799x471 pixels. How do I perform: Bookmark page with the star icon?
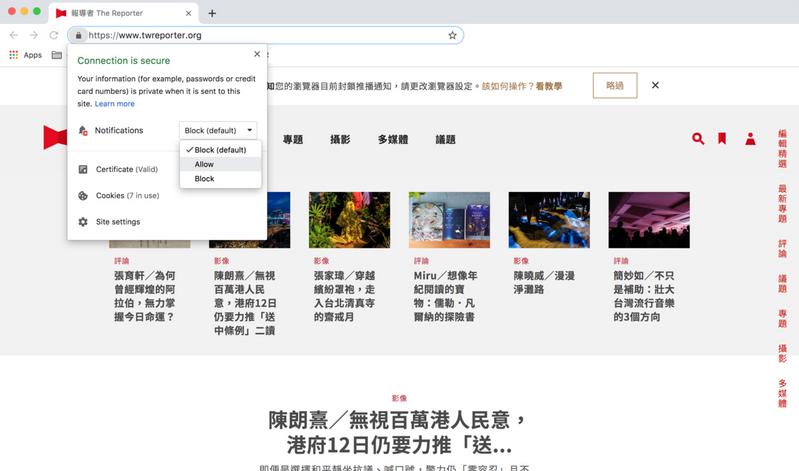point(452,35)
